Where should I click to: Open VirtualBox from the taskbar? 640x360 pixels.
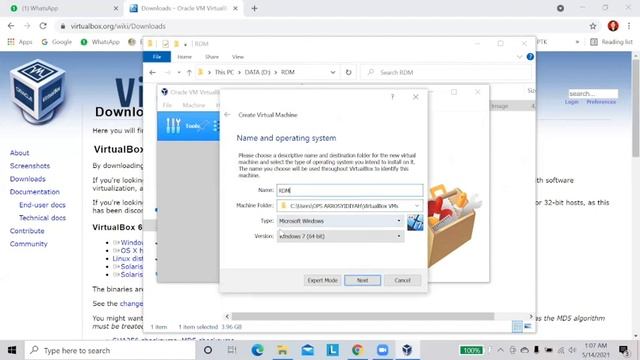coord(407,350)
